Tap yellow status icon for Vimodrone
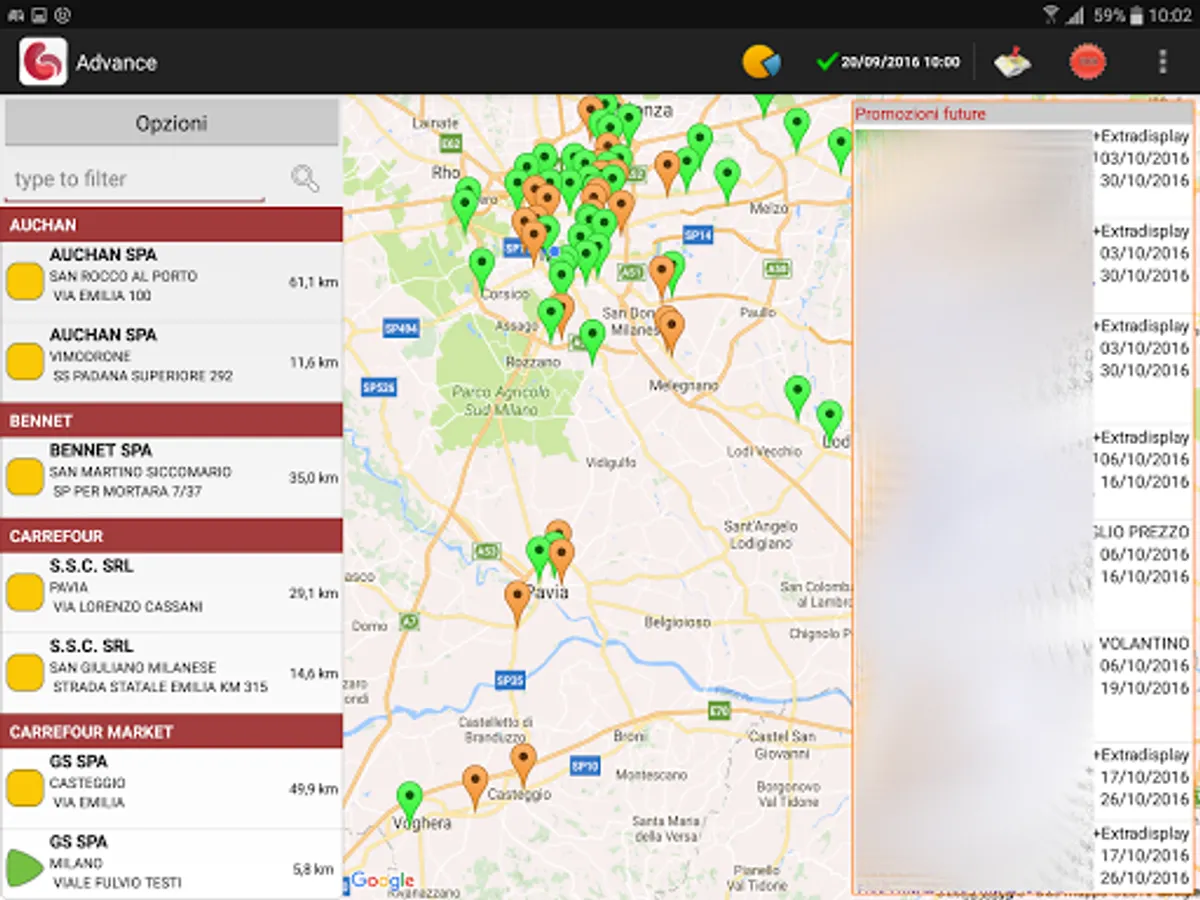Viewport: 1200px width, 900px height. point(24,361)
